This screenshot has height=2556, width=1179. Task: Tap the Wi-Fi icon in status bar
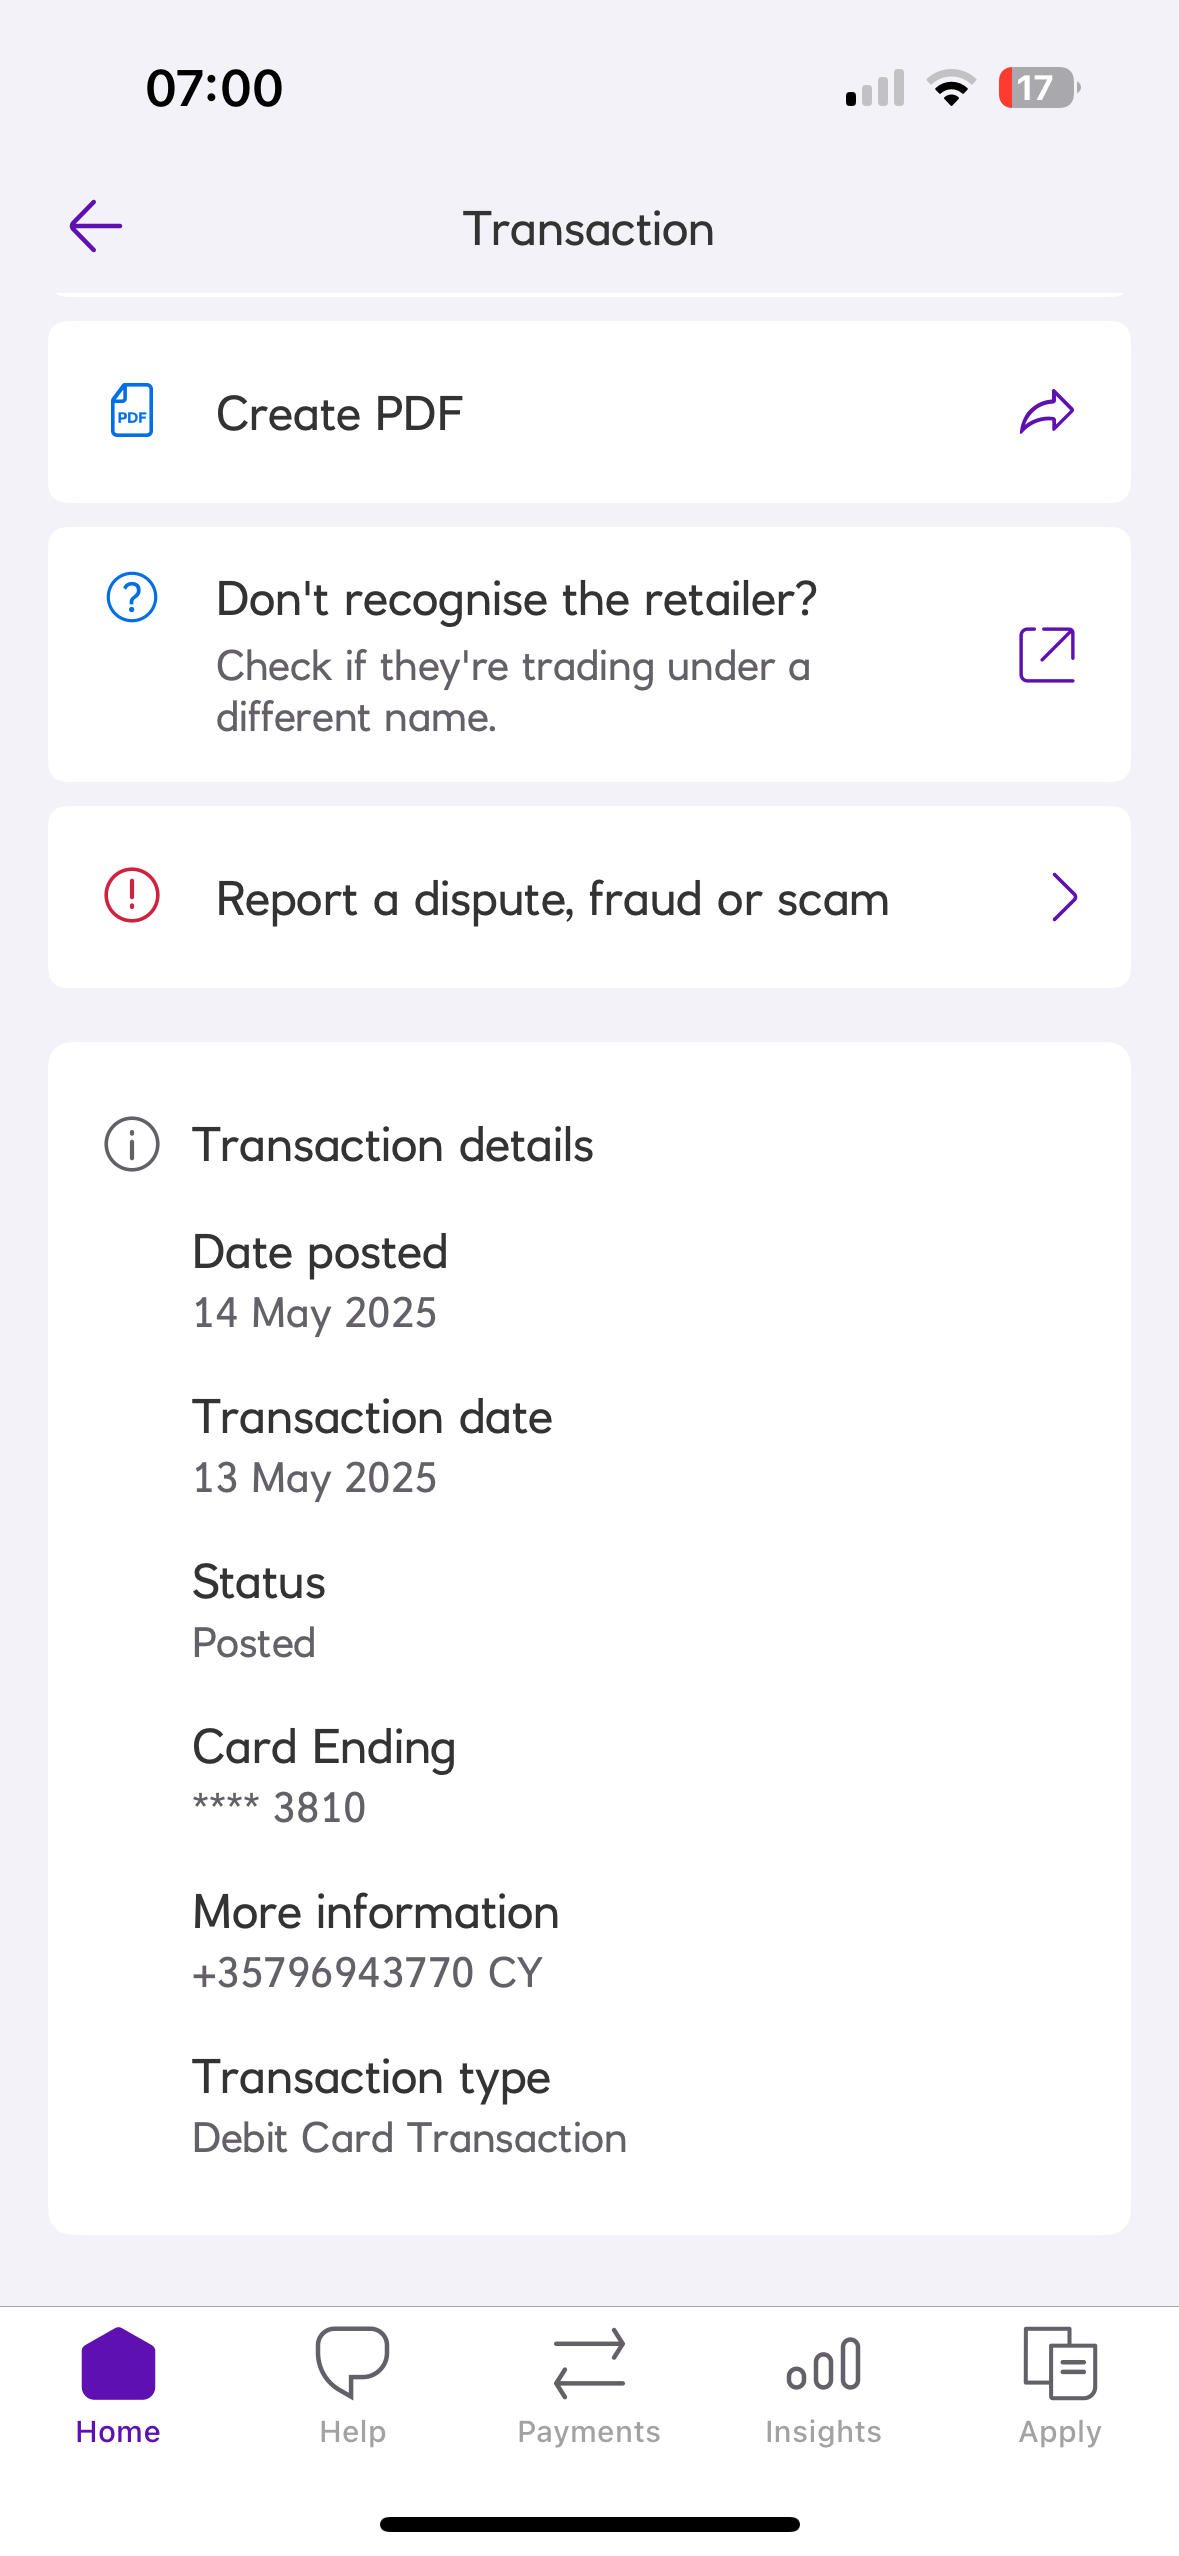[x=951, y=88]
